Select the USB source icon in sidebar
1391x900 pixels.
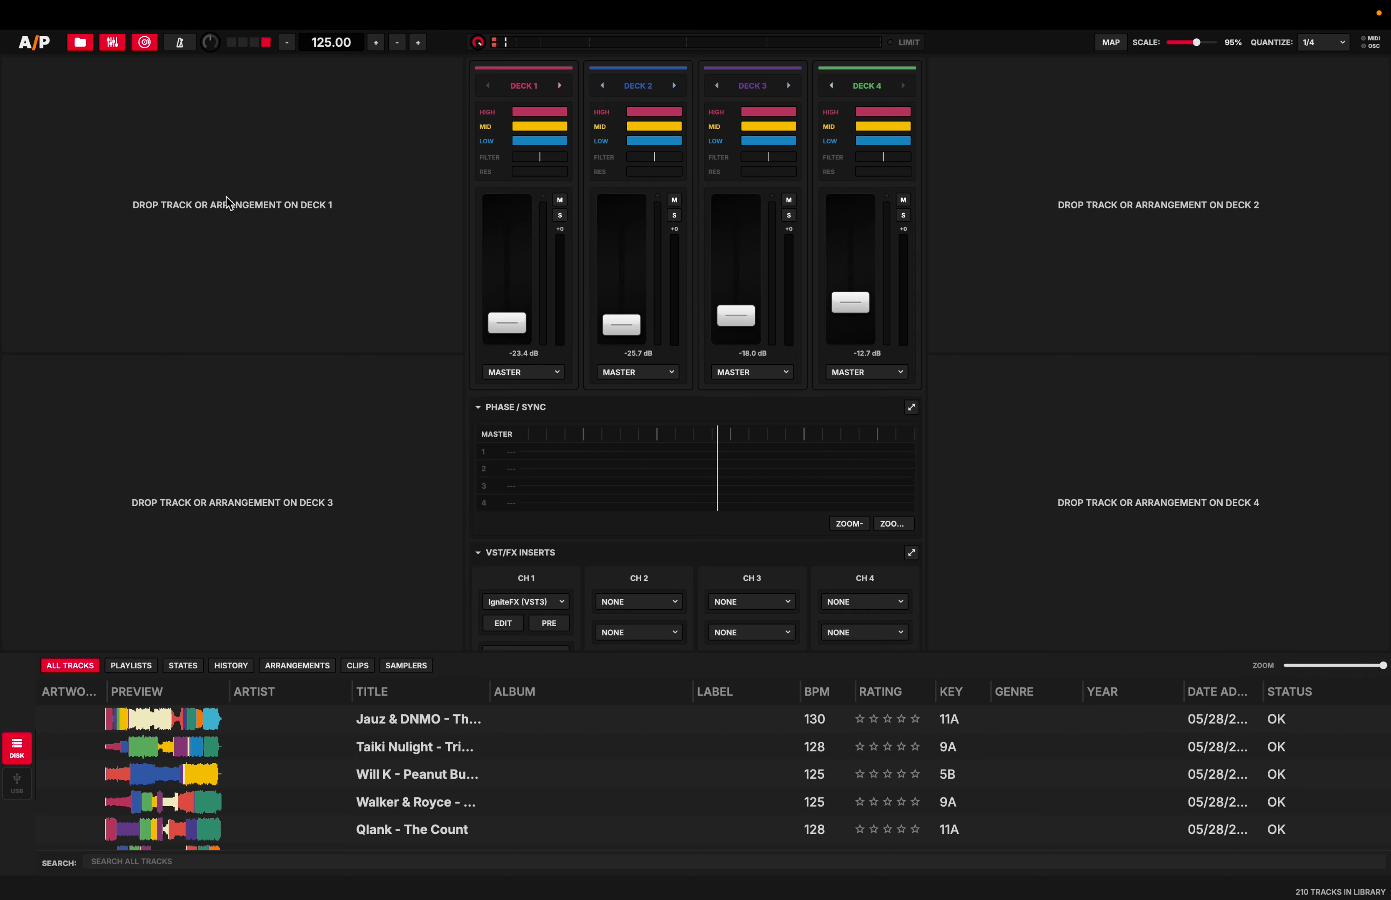pos(17,783)
